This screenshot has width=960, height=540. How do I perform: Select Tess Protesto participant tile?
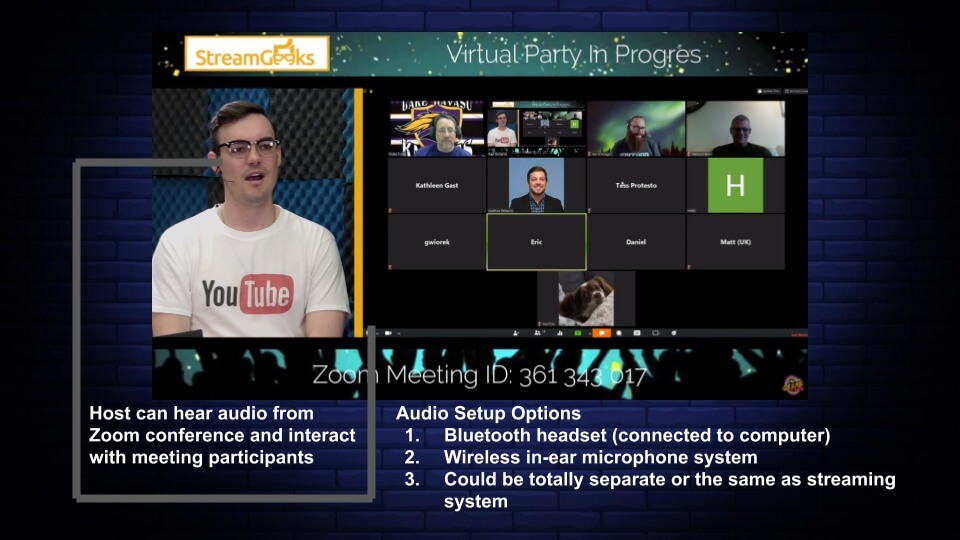[636, 186]
